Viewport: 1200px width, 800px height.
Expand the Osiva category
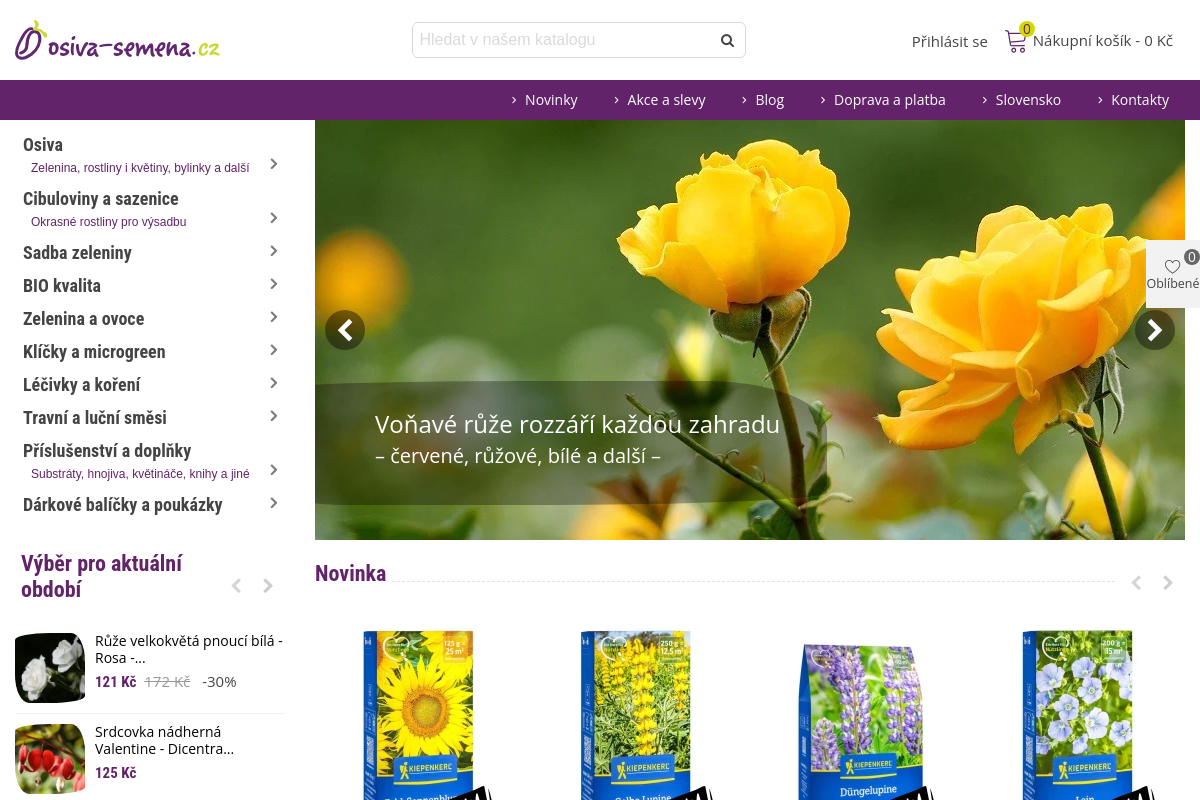273,164
